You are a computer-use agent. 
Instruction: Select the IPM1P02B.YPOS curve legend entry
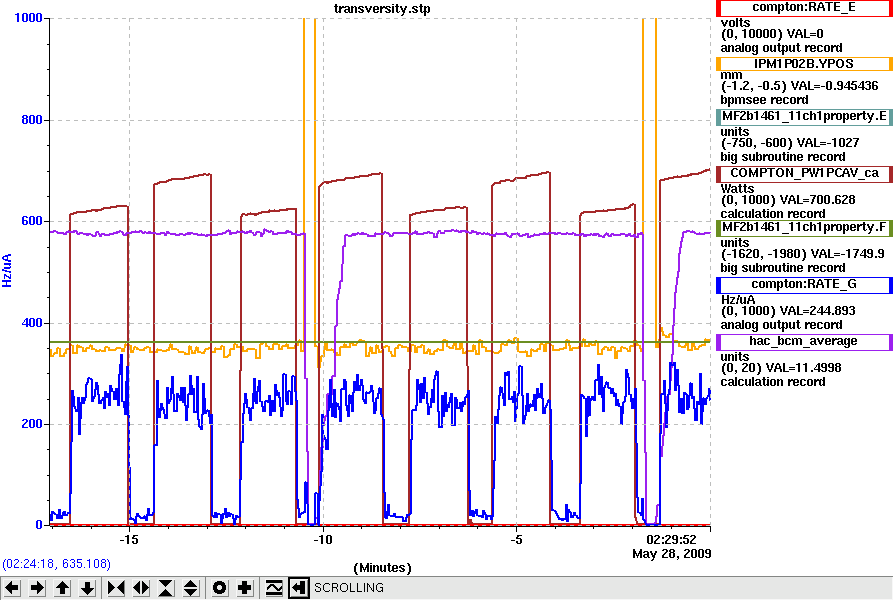click(804, 64)
